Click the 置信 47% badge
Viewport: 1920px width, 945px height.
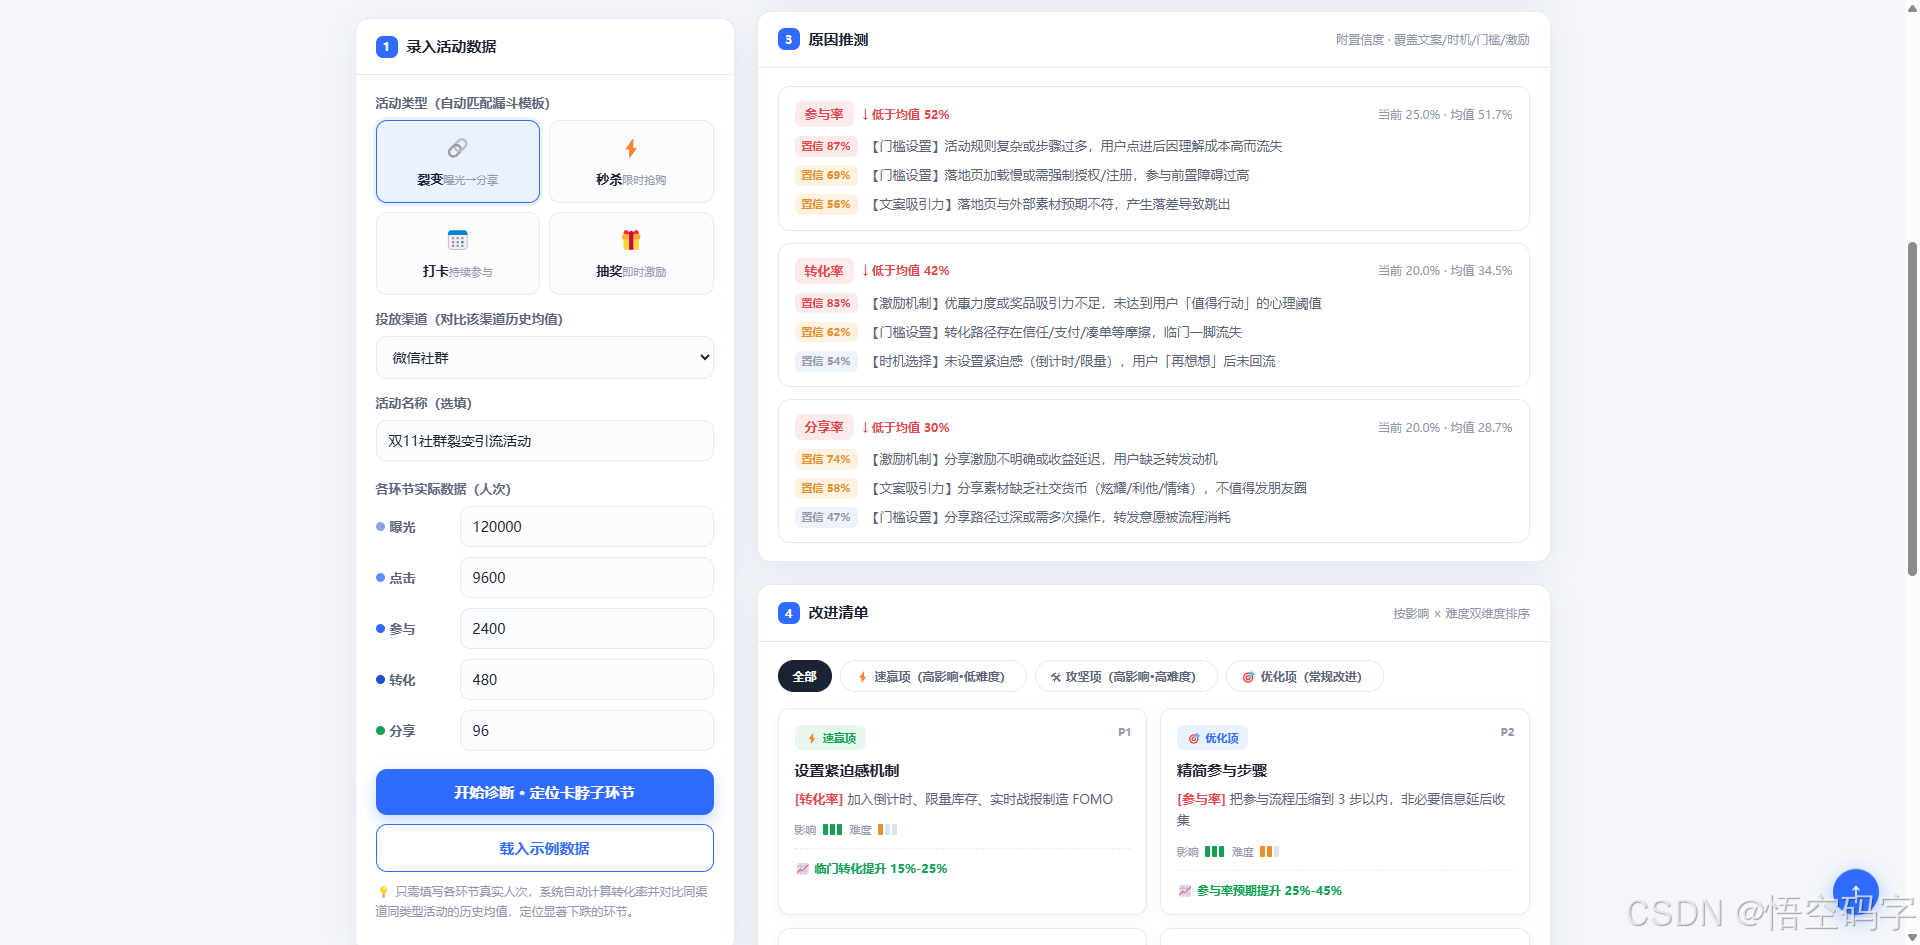tap(826, 517)
